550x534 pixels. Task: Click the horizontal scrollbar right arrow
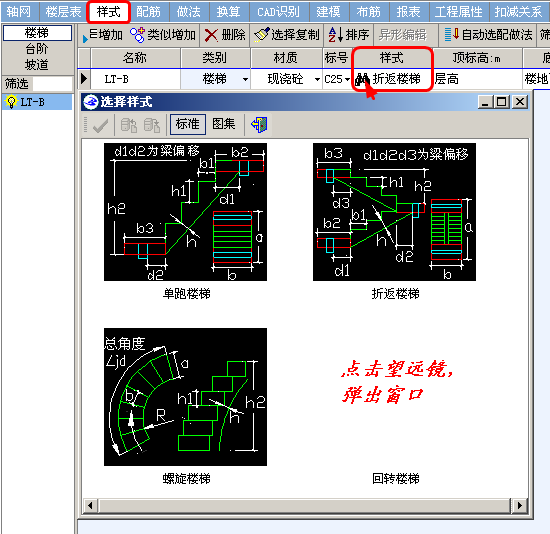click(519, 506)
